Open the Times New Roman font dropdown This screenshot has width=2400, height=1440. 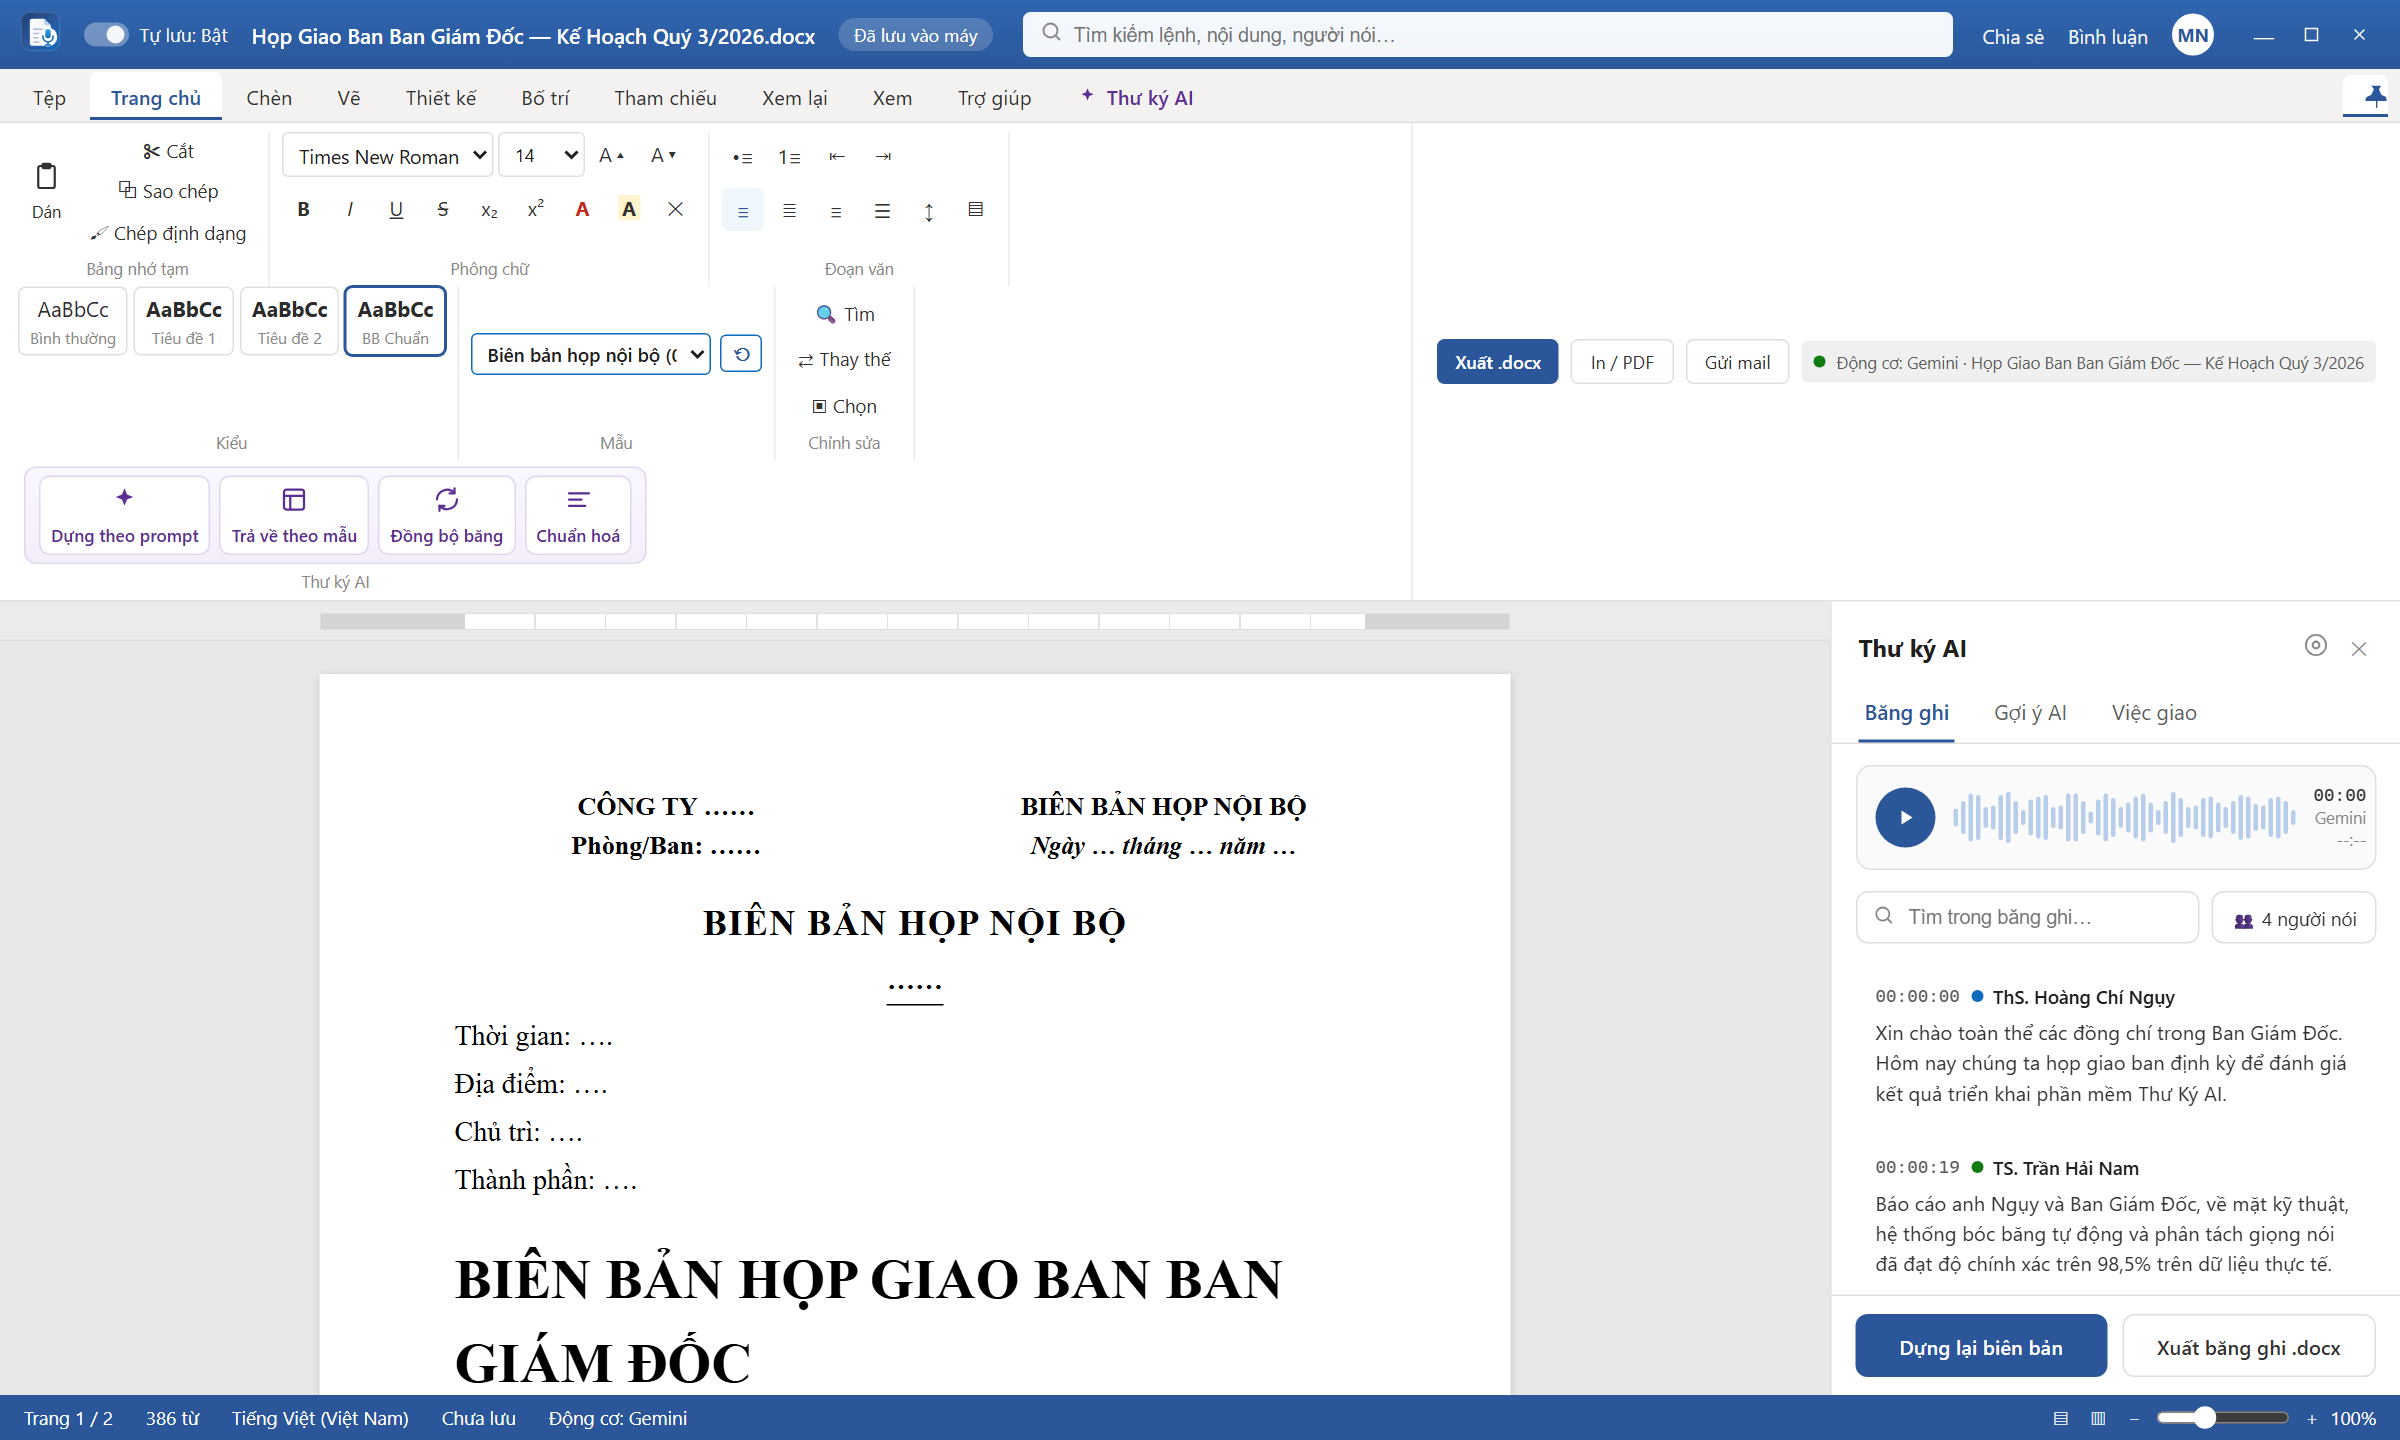tap(388, 155)
